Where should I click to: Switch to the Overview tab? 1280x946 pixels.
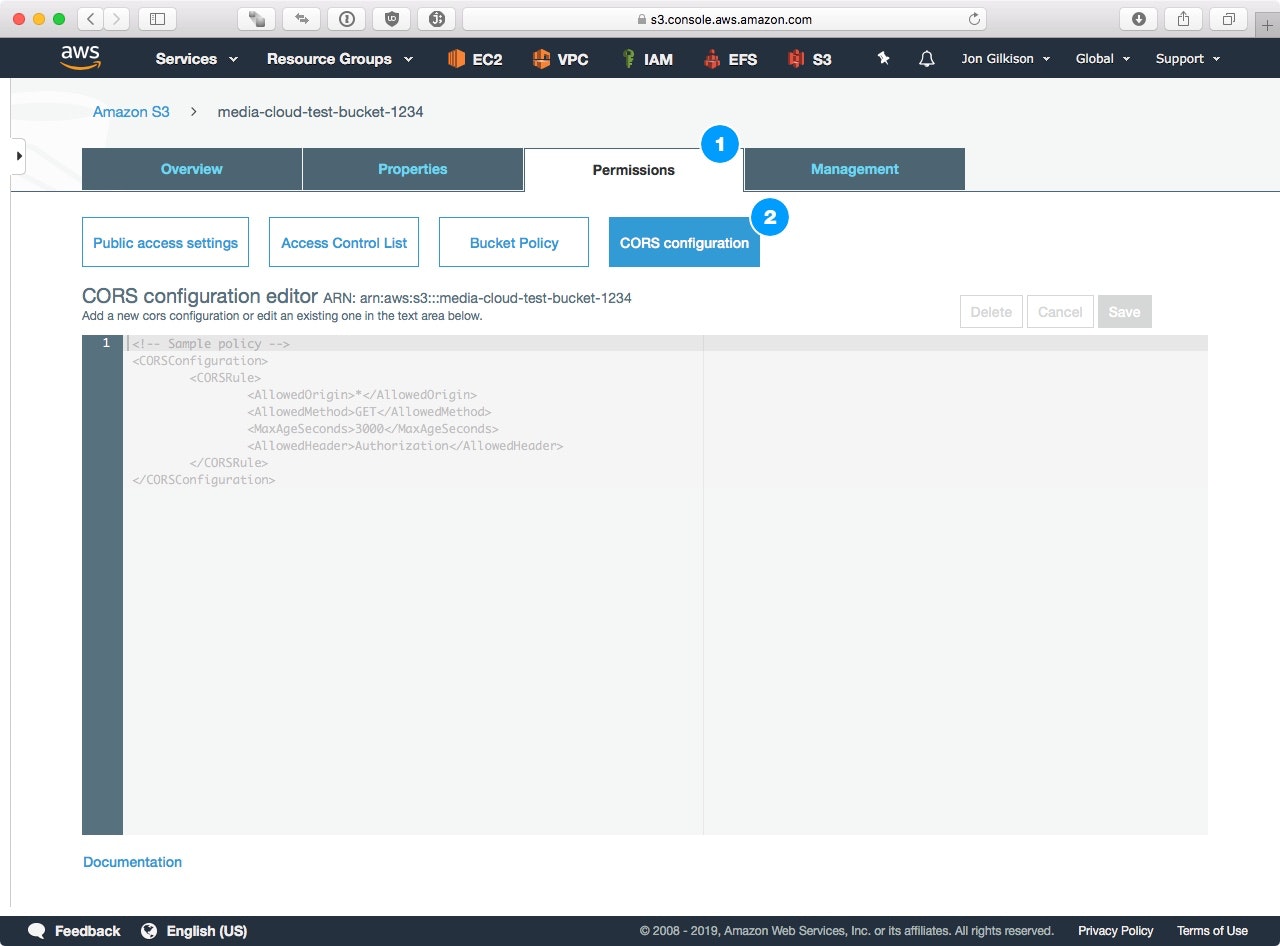[x=192, y=169]
